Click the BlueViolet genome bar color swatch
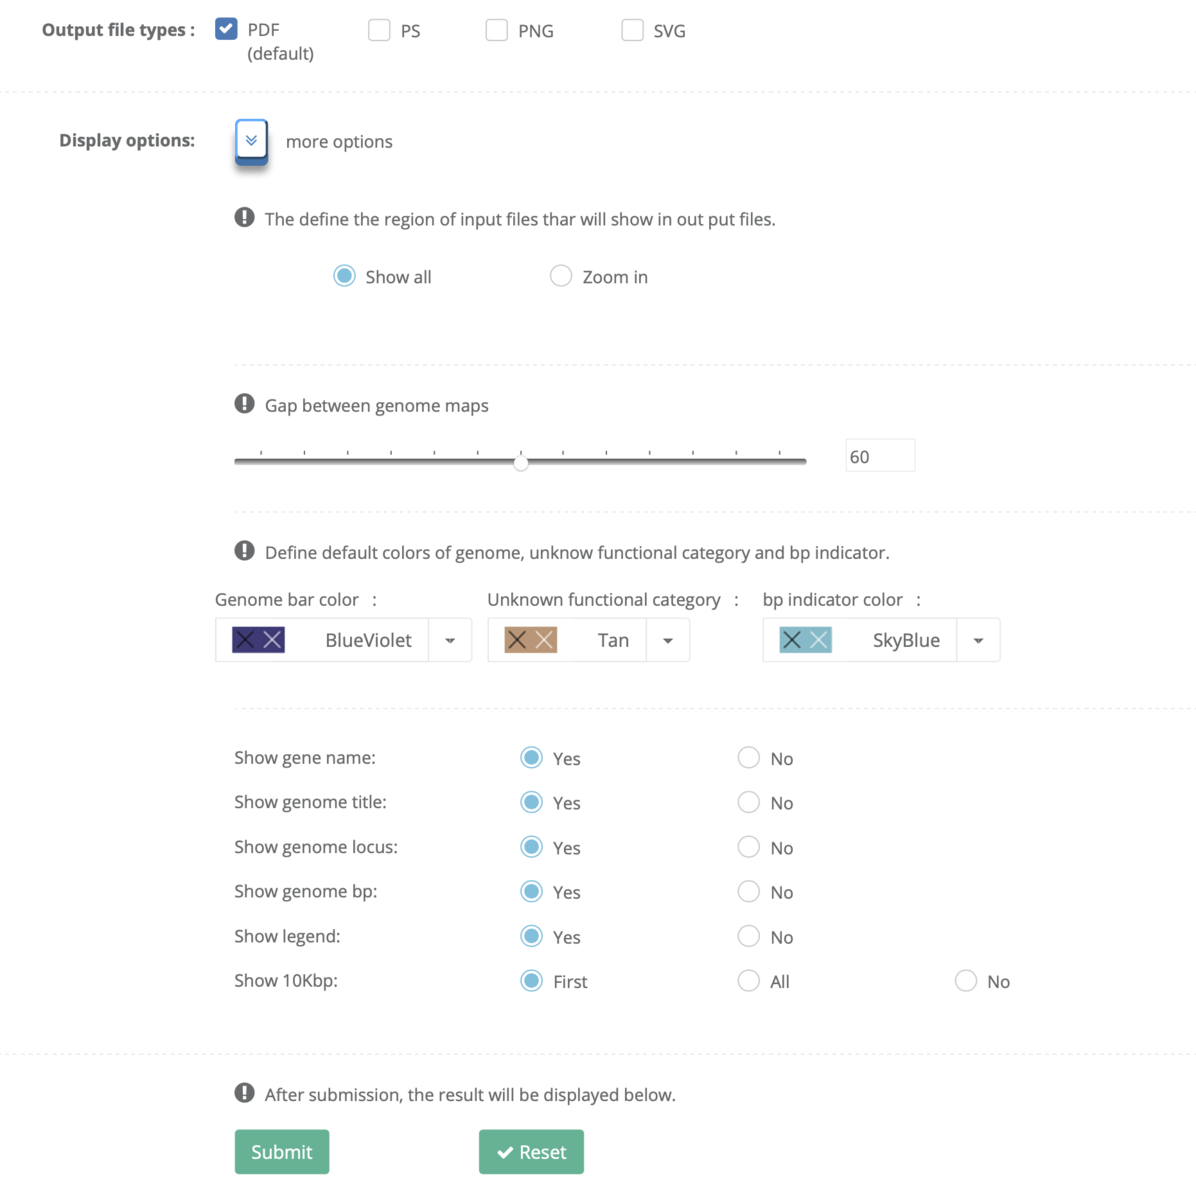This screenshot has height=1200, width=1196. click(x=258, y=640)
